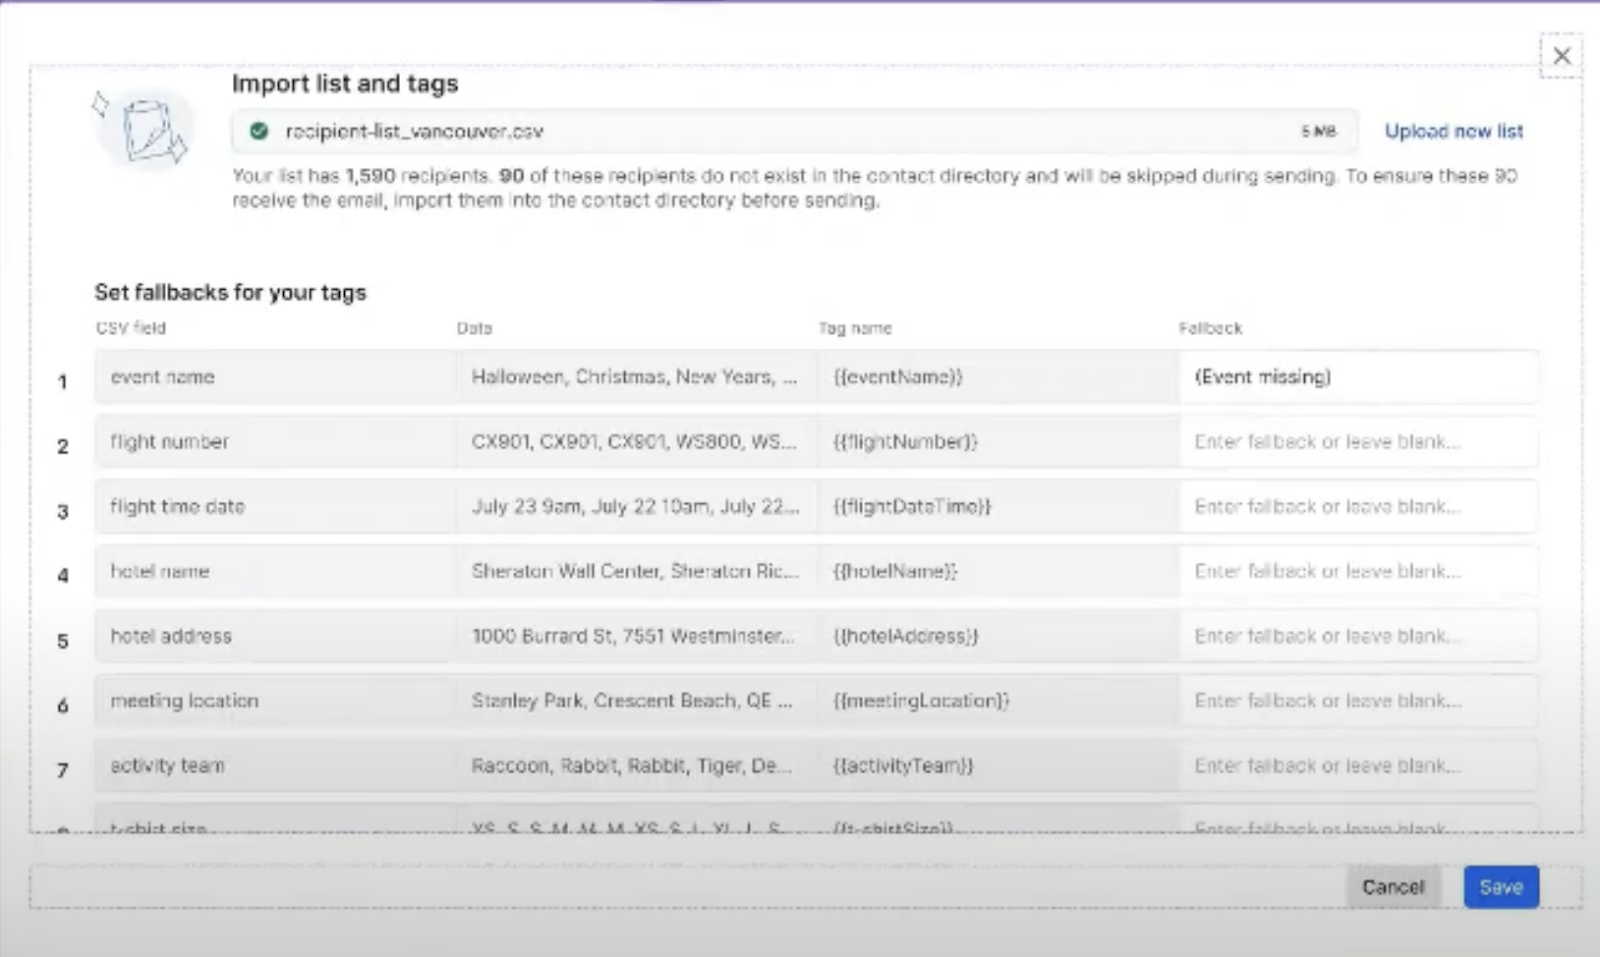Viewport: 1600px width, 957px height.
Task: Select the (Event missing) fallback text
Action: tap(1262, 377)
